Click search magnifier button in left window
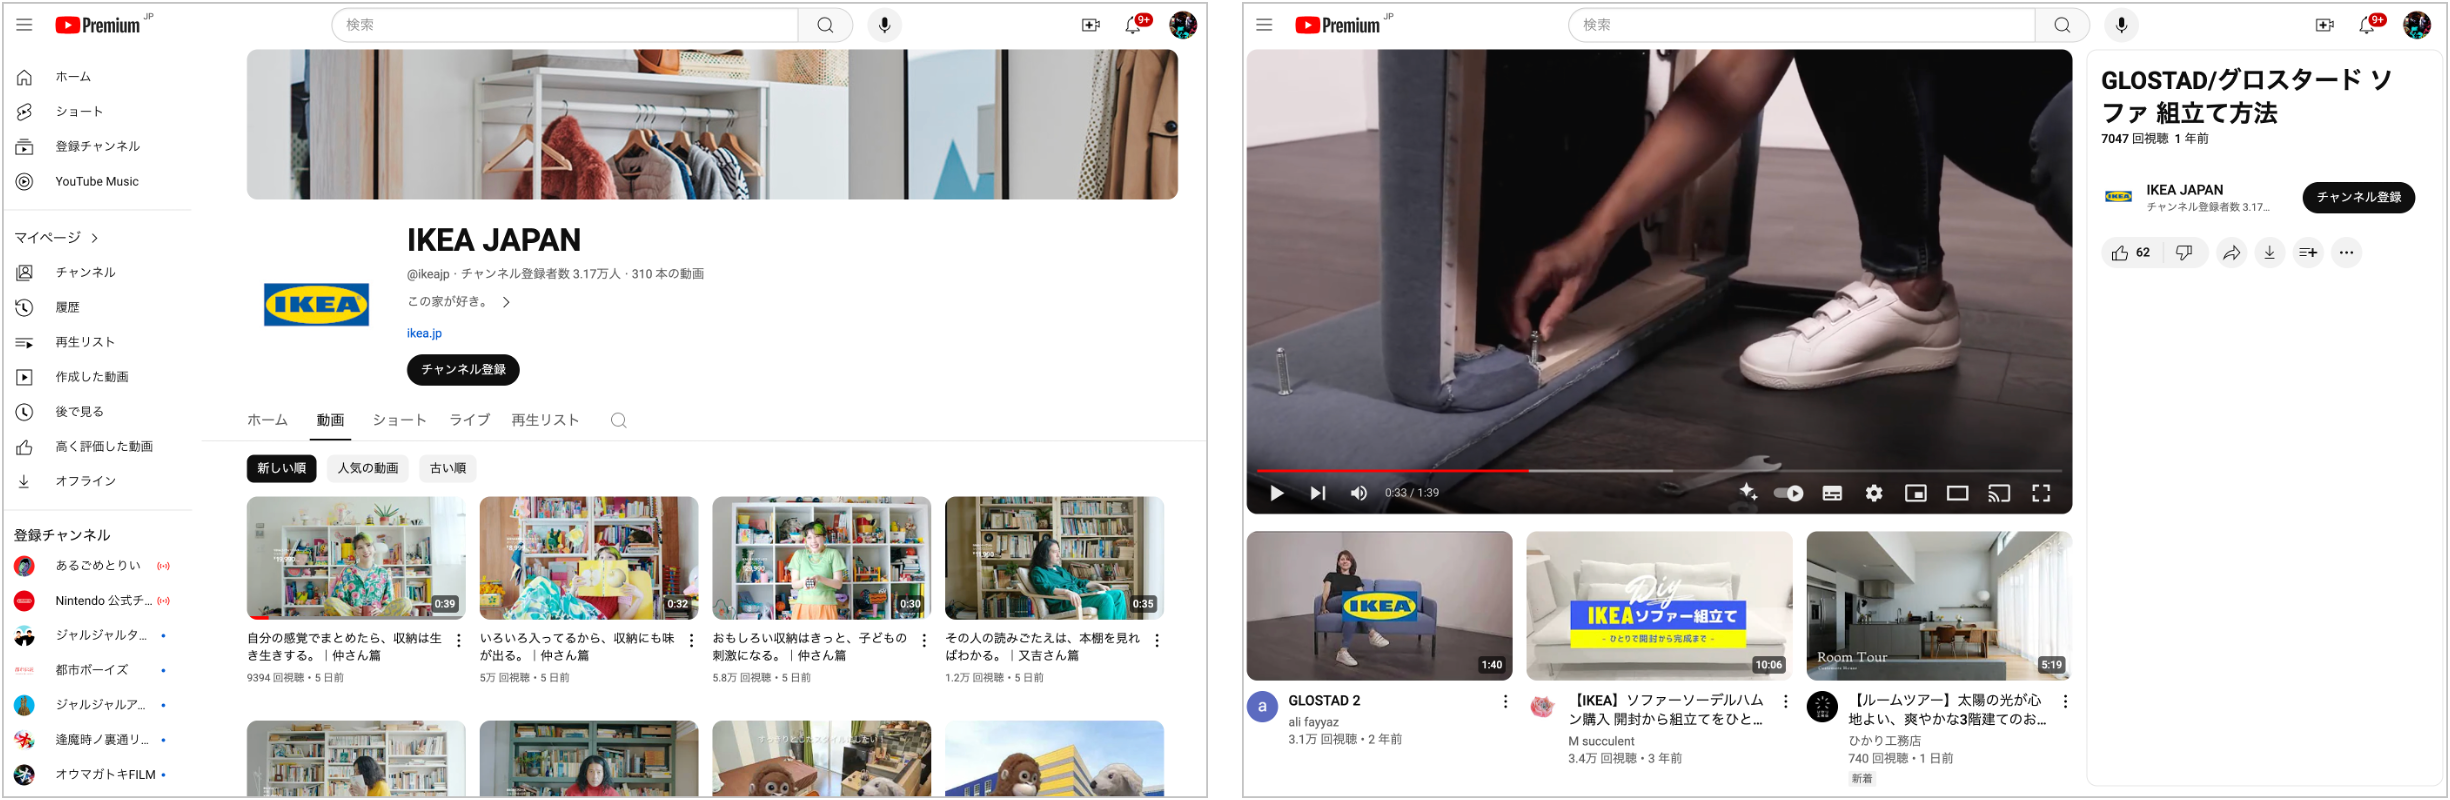The width and height of the screenshot is (2450, 800). [x=825, y=25]
